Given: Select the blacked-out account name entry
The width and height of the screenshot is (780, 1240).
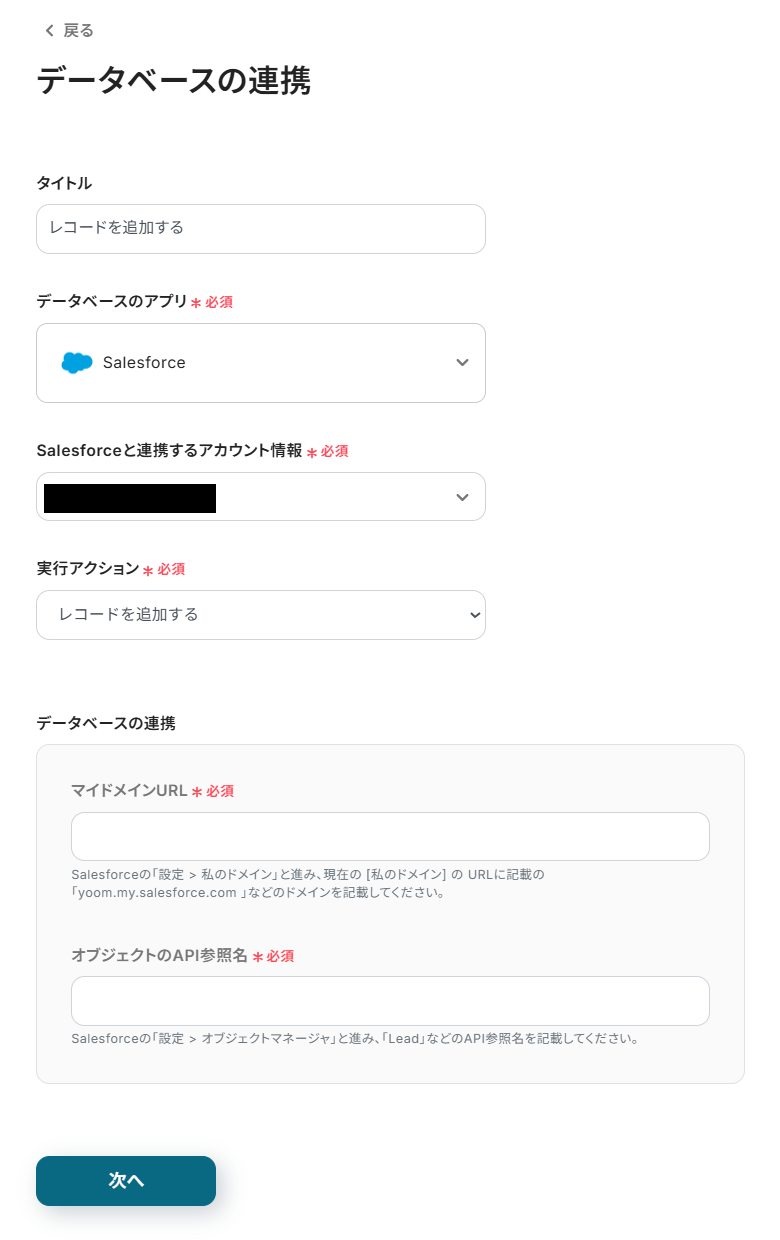Looking at the screenshot, I should click(x=130, y=498).
